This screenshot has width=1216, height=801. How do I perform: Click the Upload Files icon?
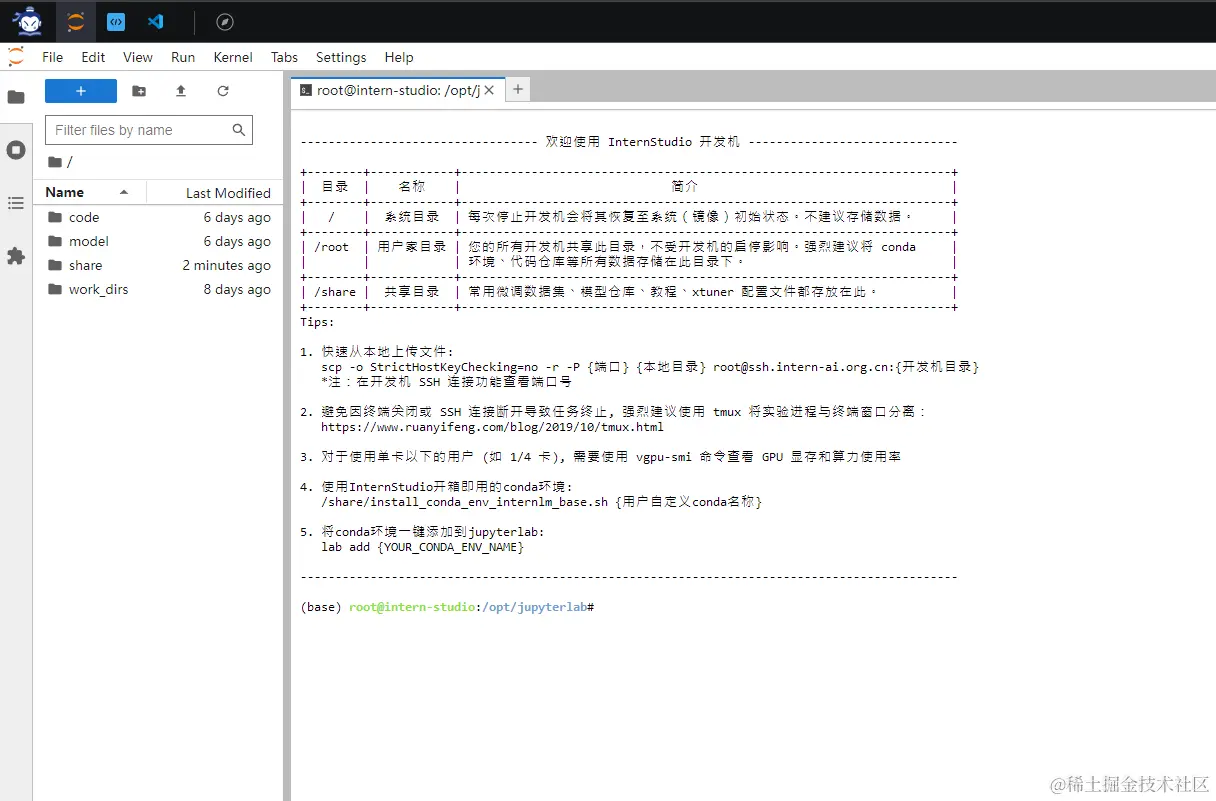point(181,91)
